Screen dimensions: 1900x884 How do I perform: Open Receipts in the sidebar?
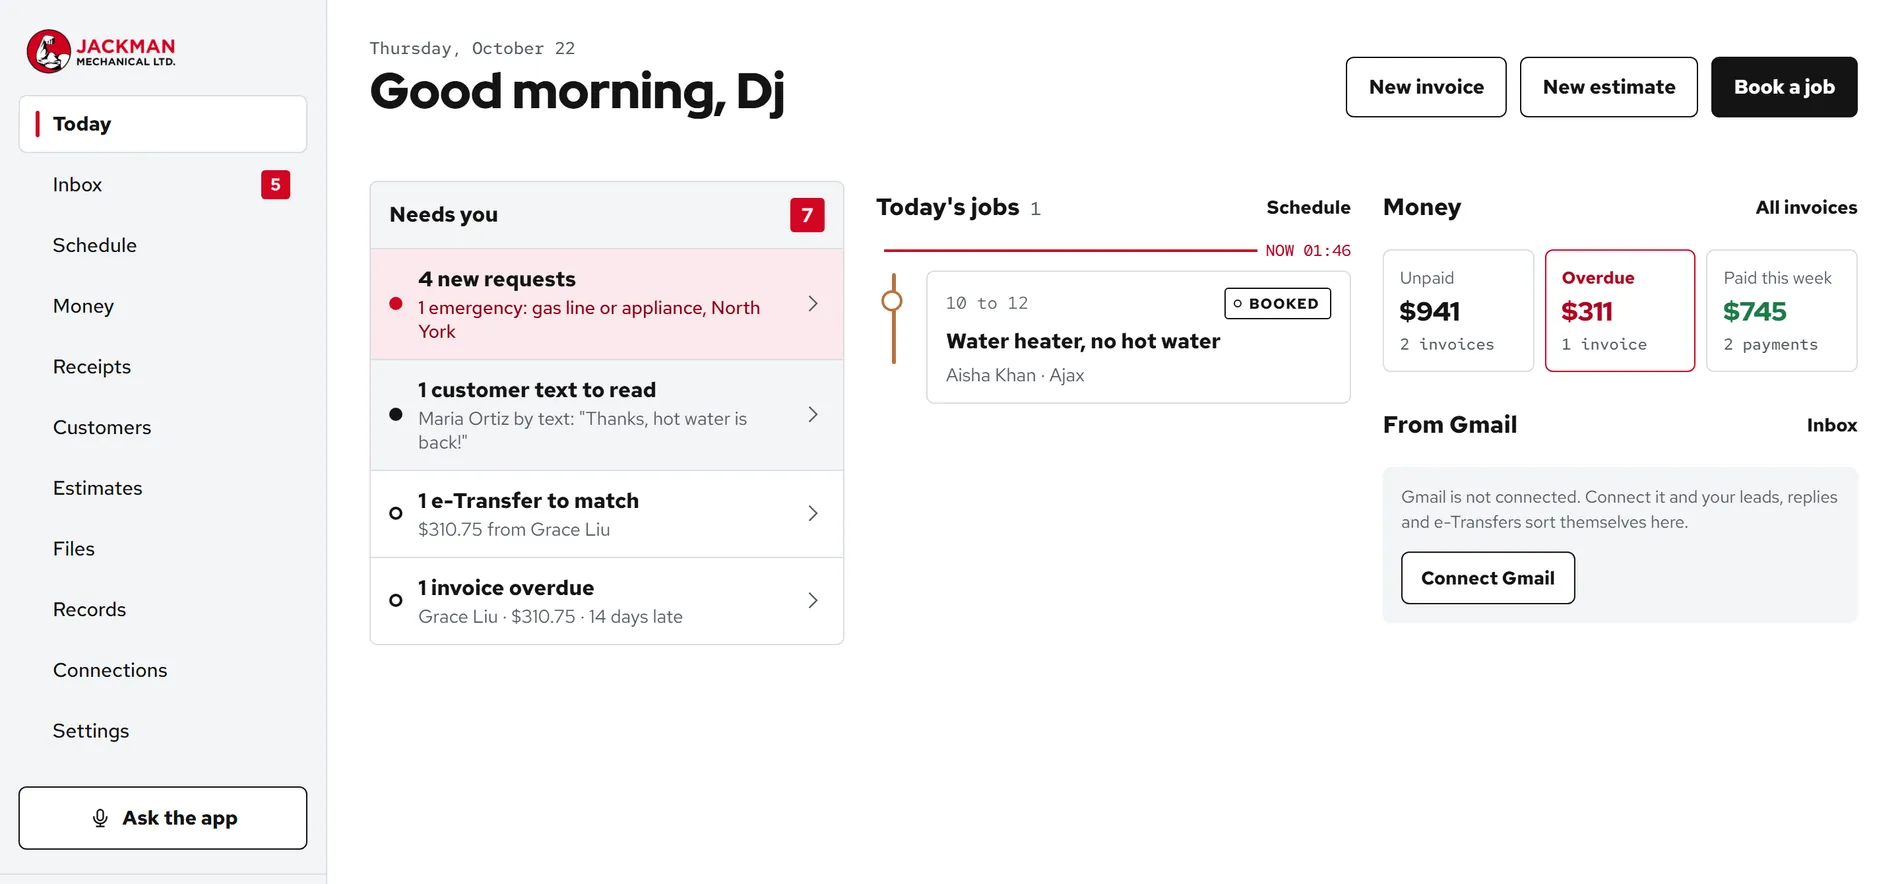pyautogui.click(x=163, y=367)
